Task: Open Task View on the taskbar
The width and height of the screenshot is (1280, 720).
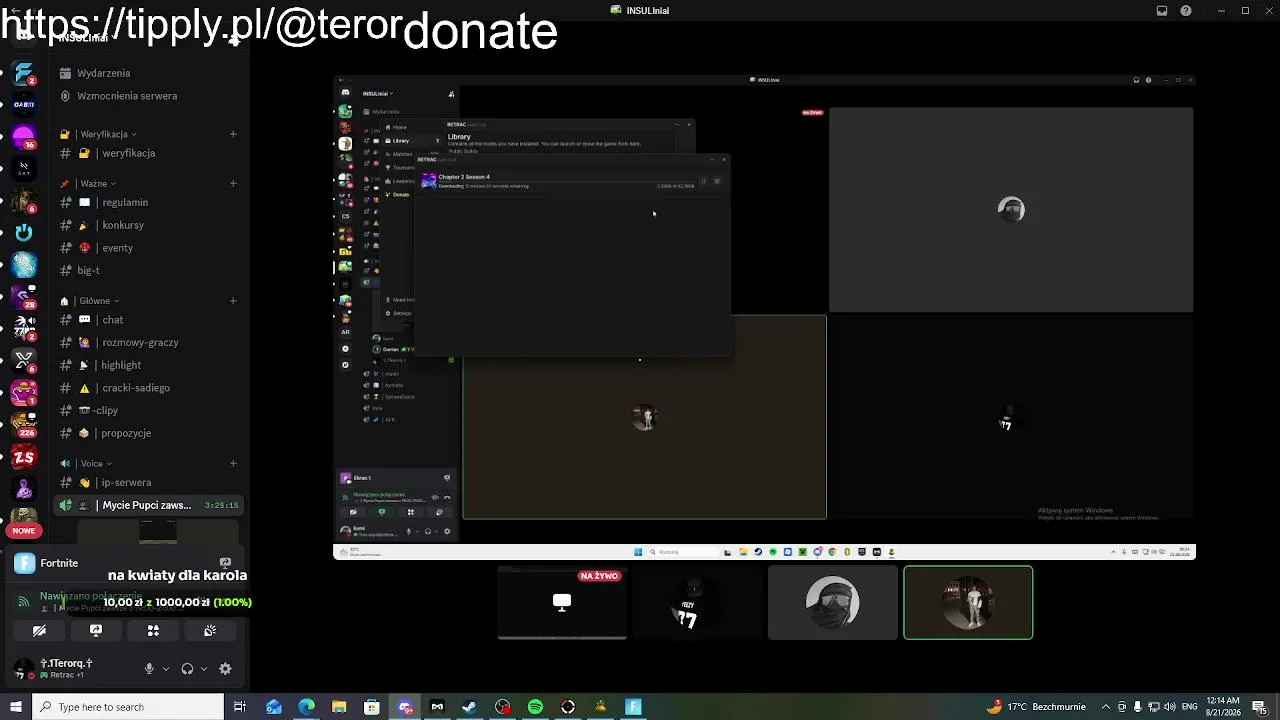Action: click(x=240, y=707)
